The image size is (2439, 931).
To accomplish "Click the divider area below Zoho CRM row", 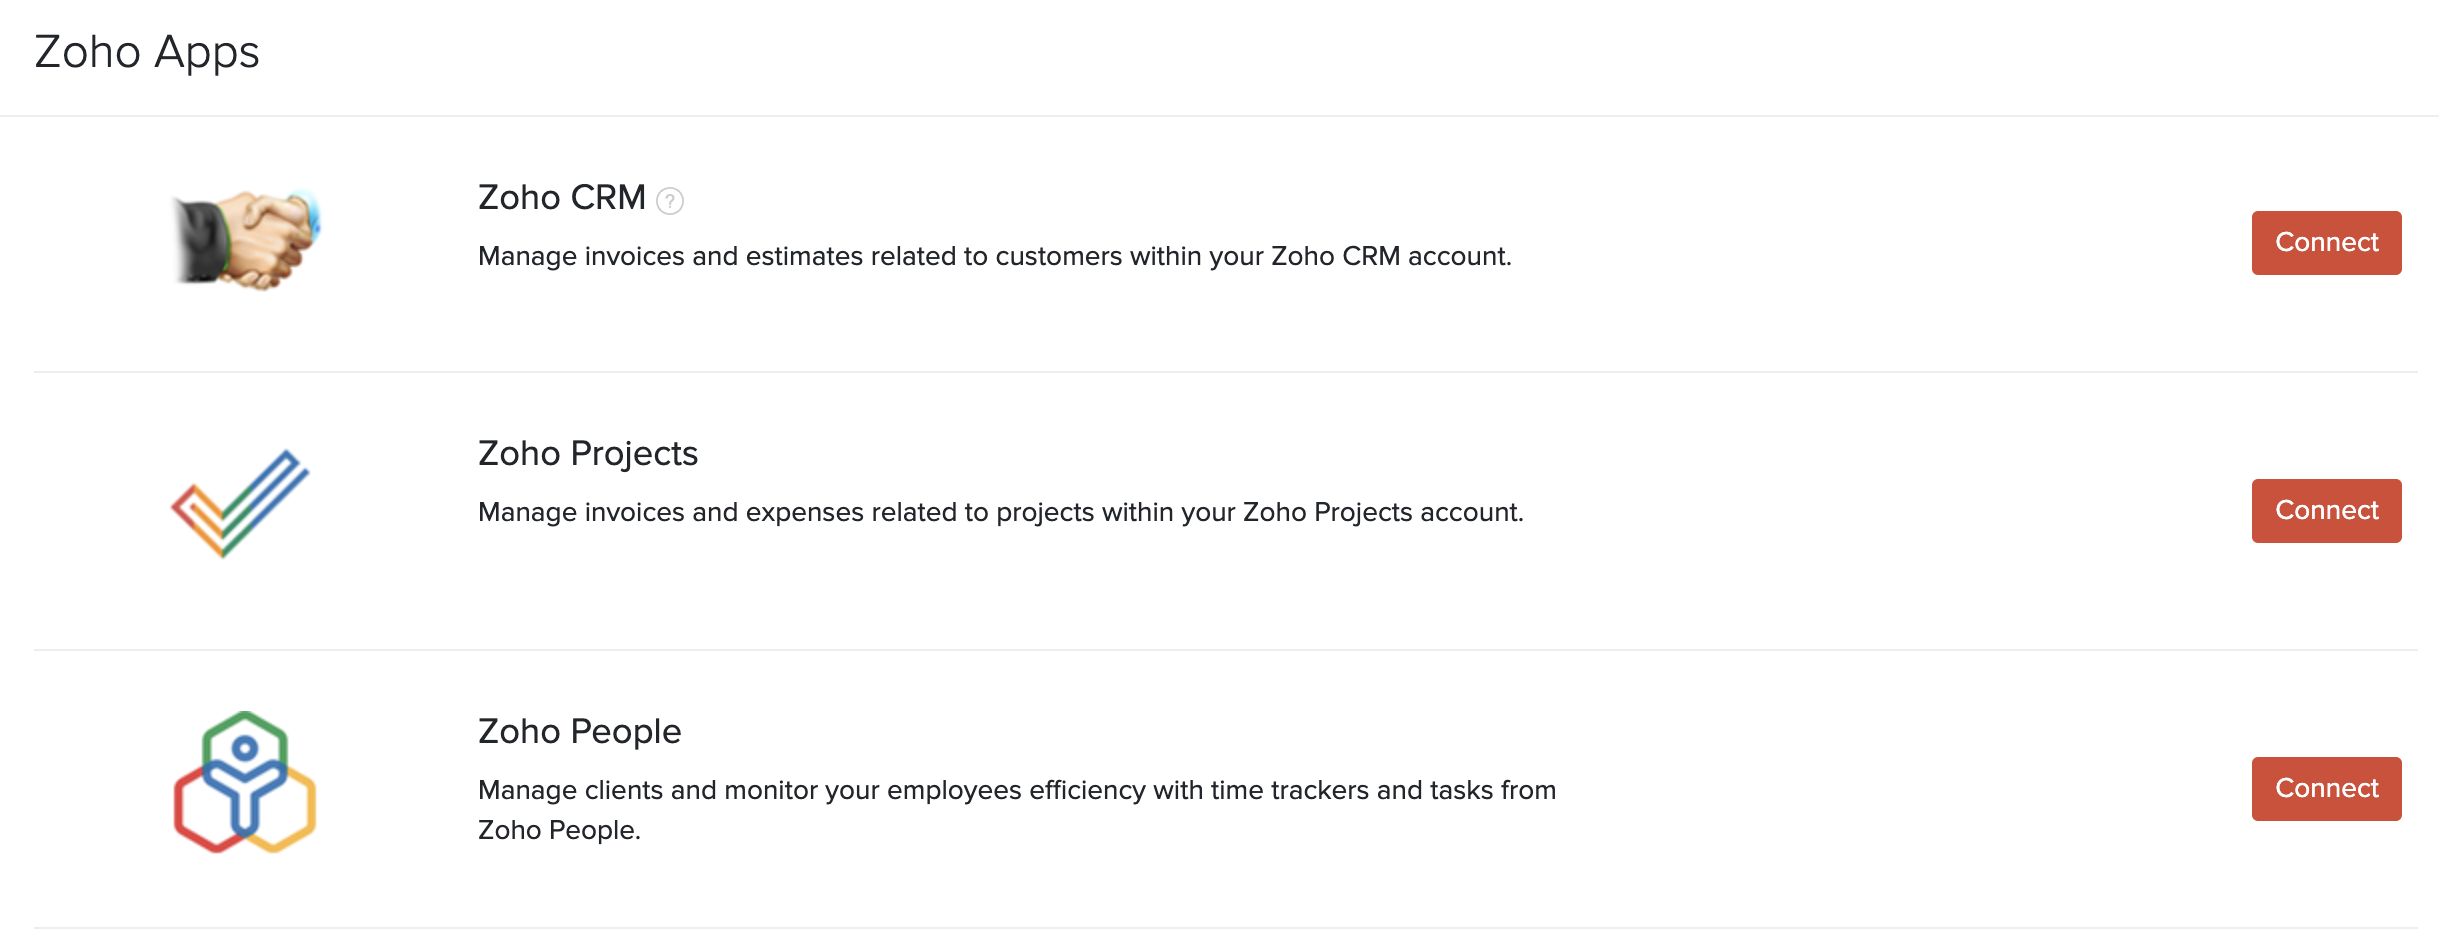I will [x=1220, y=372].
